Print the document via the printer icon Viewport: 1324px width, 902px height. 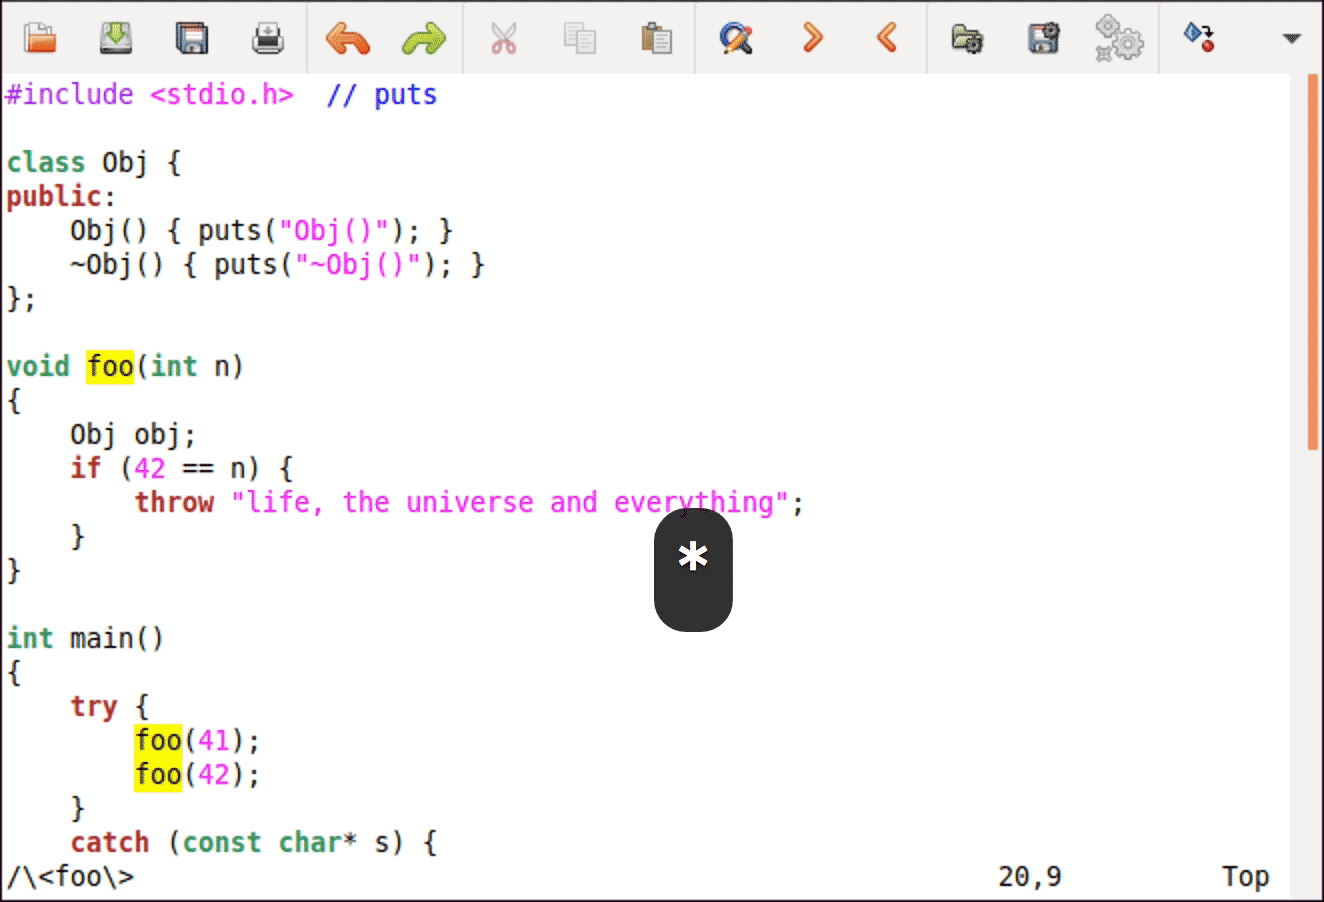(x=268, y=38)
